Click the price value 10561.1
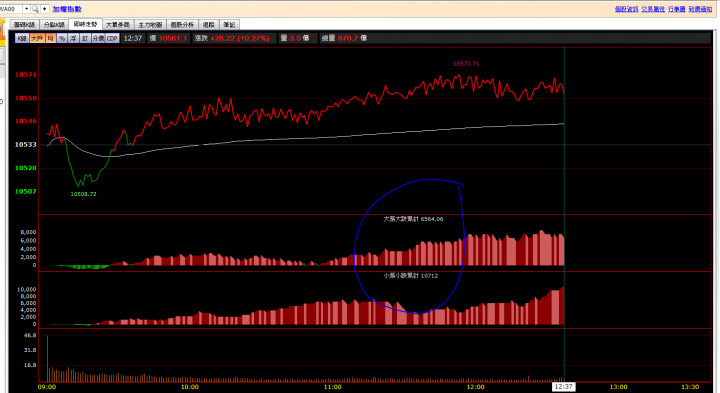 173,39
